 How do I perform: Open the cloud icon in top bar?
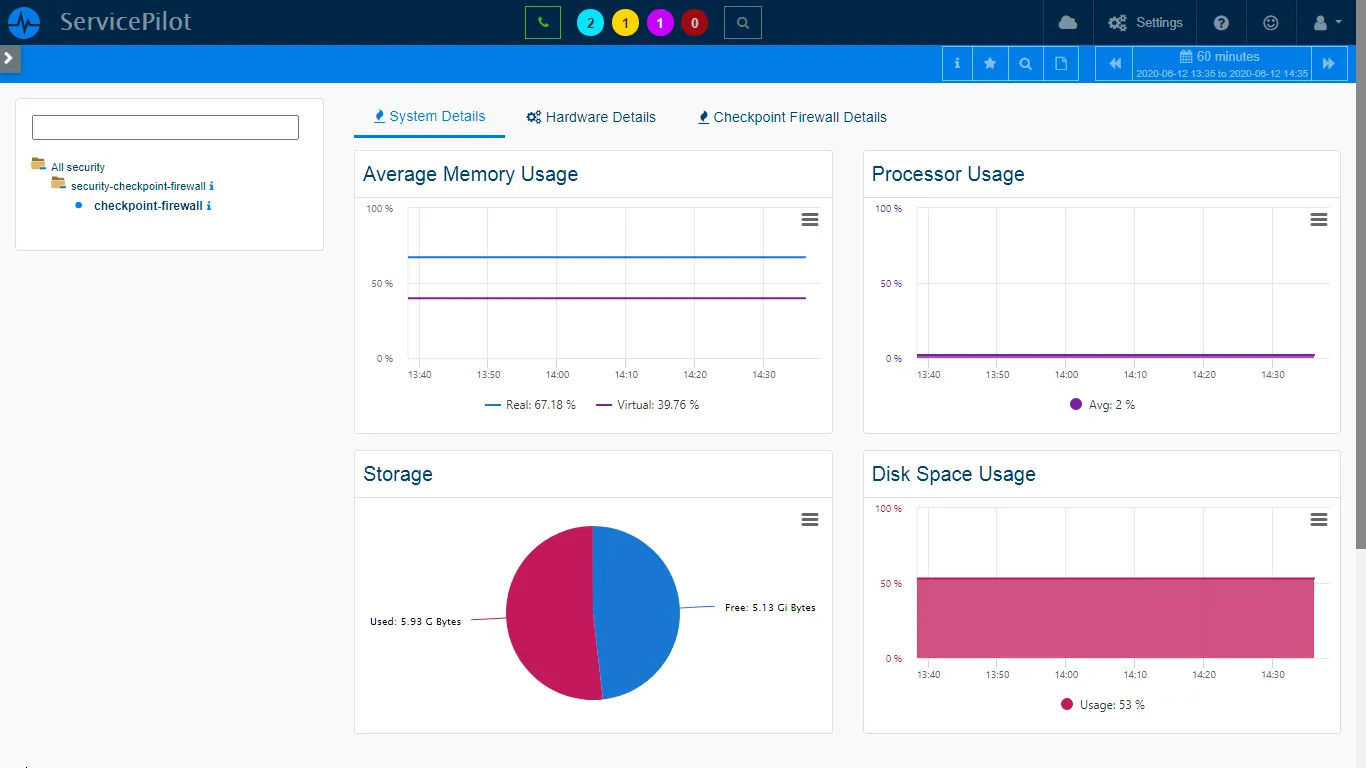[x=1068, y=22]
